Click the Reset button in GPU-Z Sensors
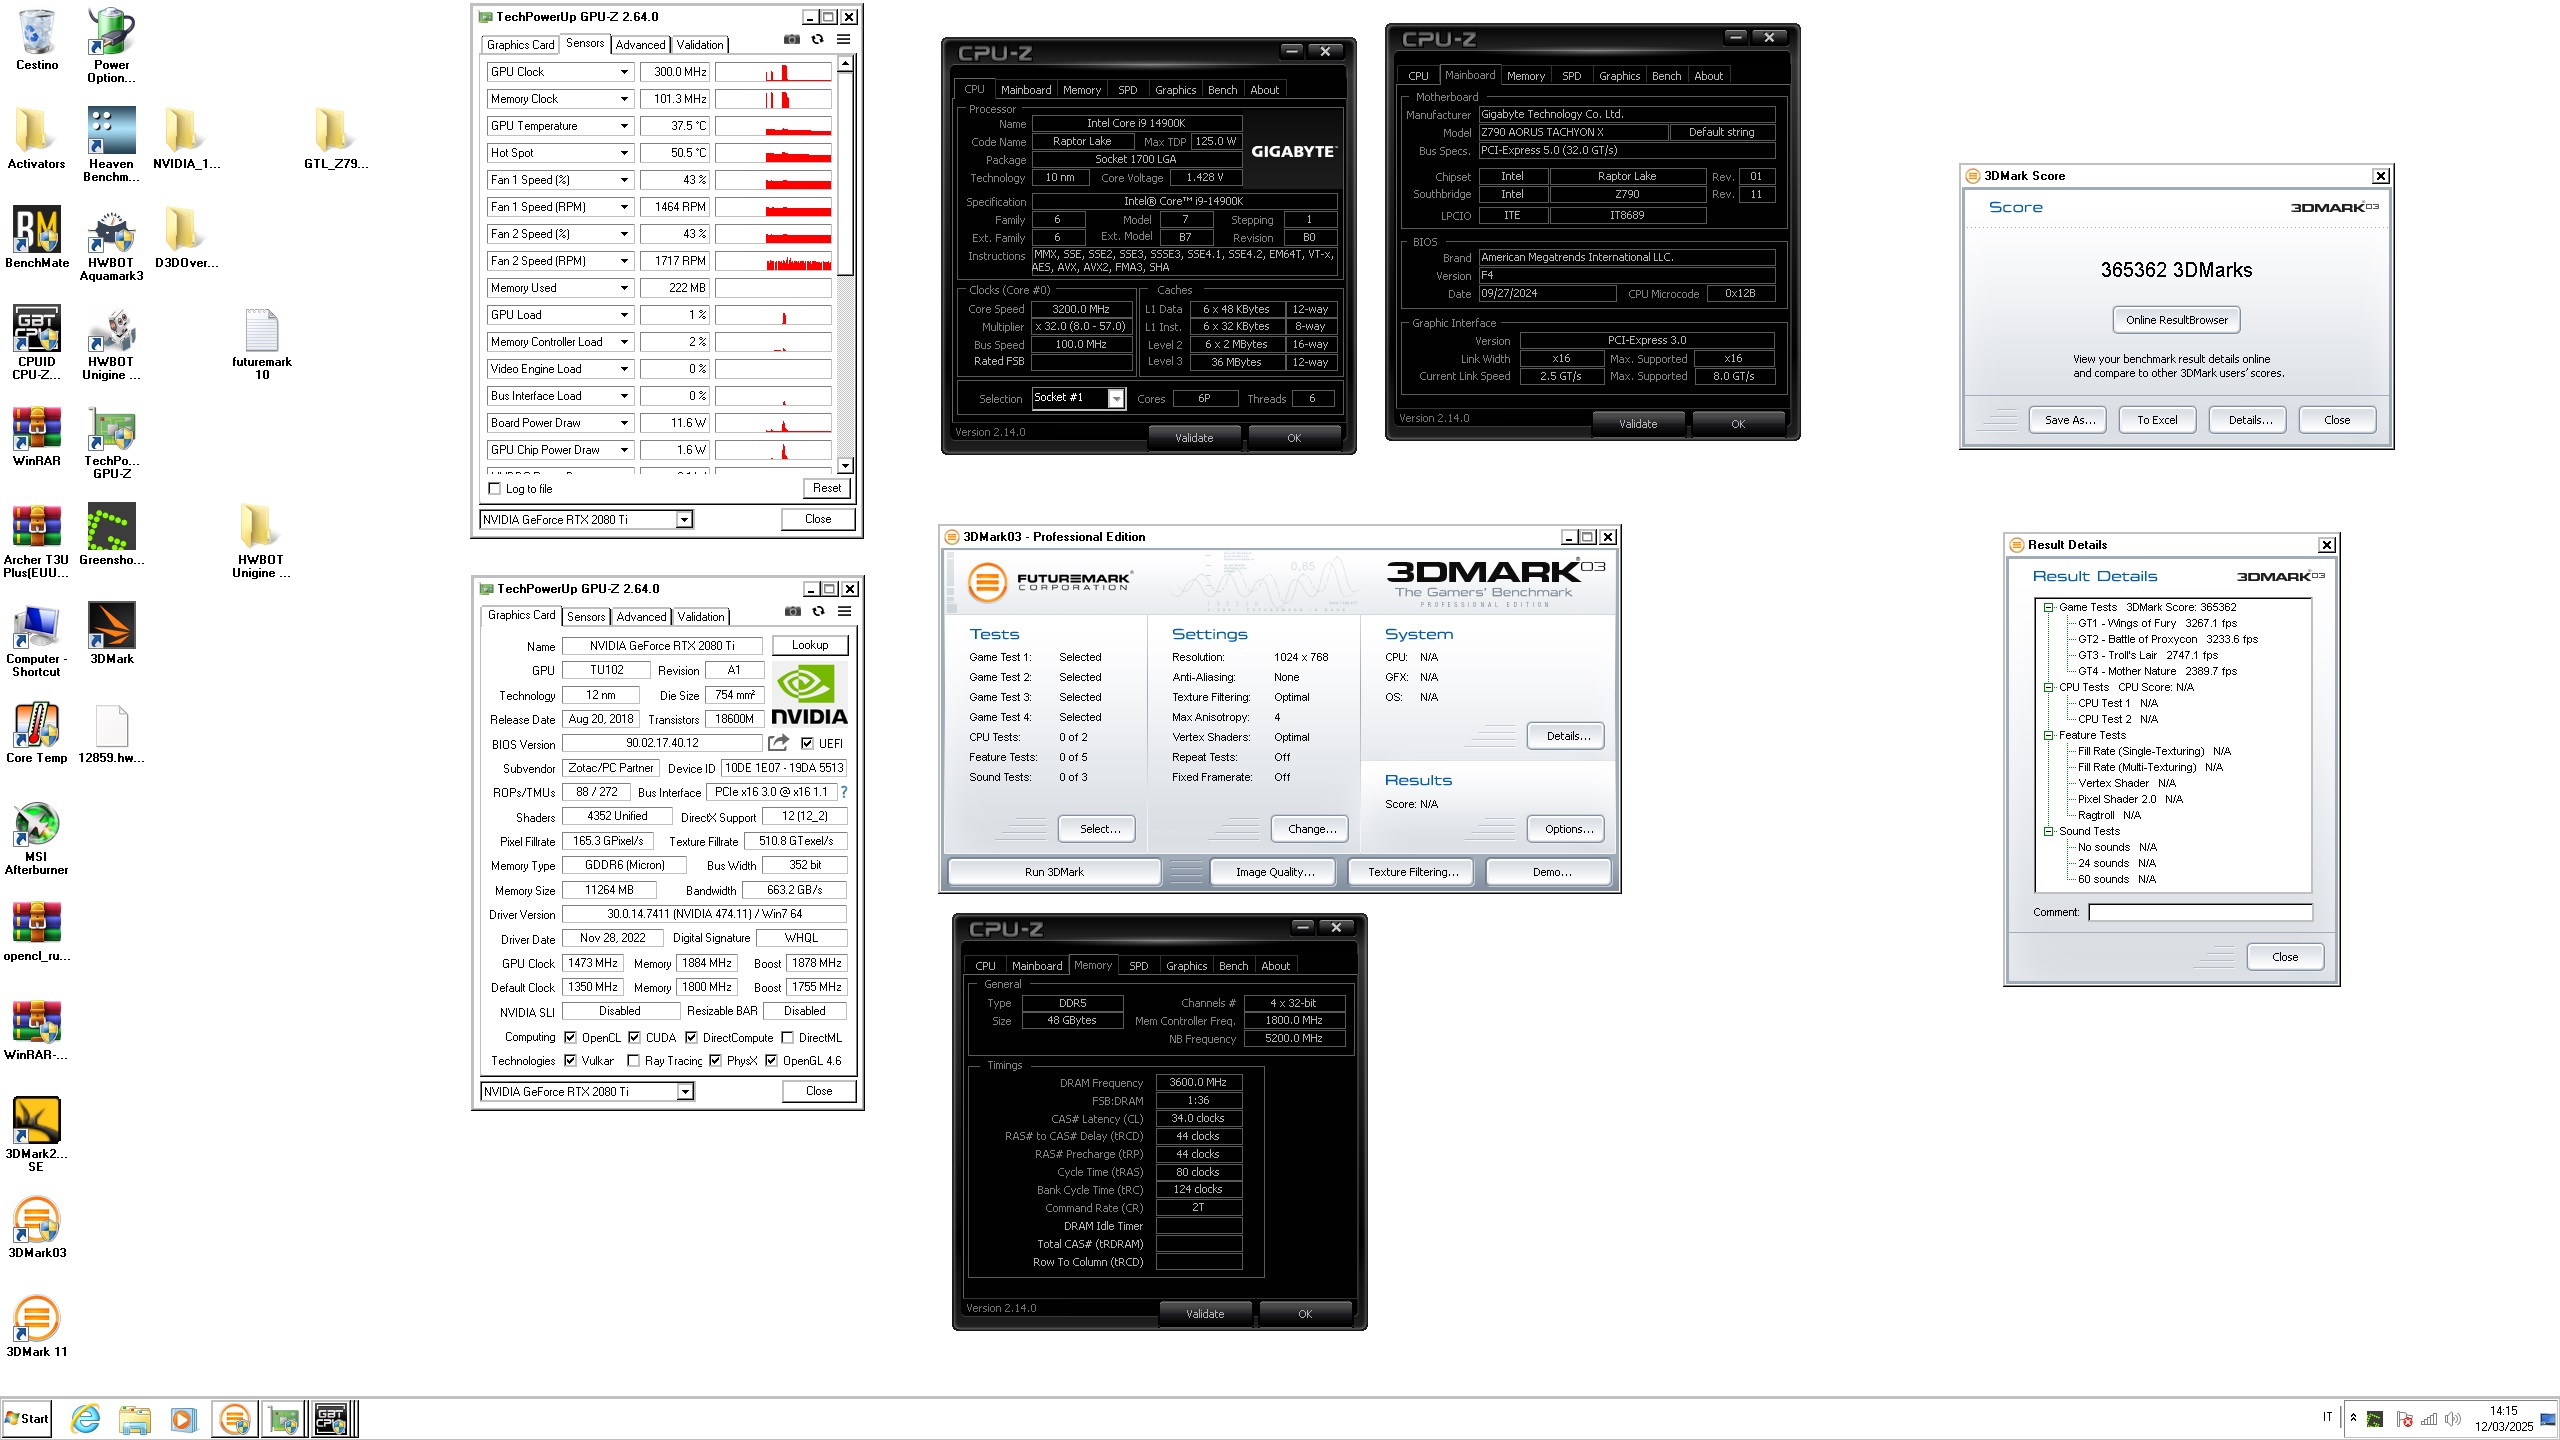Image resolution: width=2560 pixels, height=1440 pixels. (x=826, y=488)
